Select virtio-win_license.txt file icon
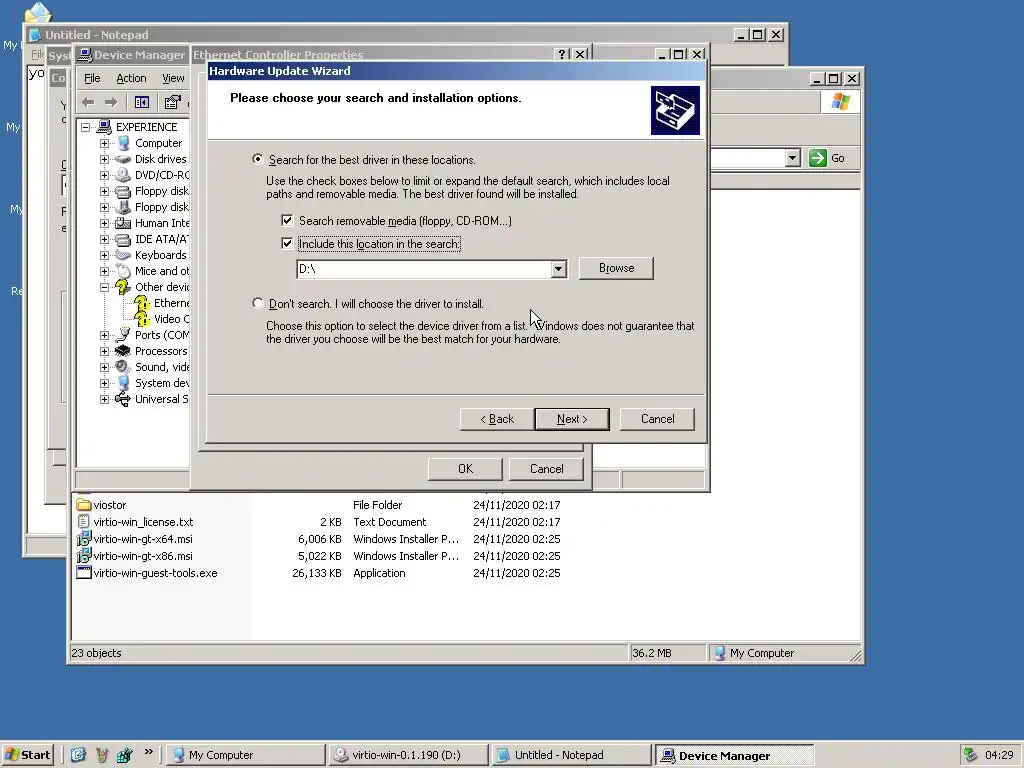This screenshot has width=1024, height=768. point(84,522)
